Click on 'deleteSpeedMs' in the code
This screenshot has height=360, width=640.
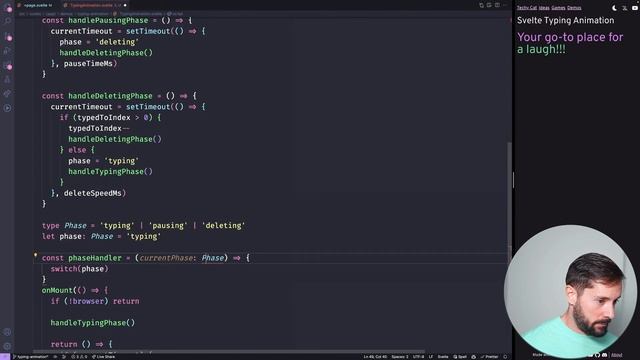93,193
